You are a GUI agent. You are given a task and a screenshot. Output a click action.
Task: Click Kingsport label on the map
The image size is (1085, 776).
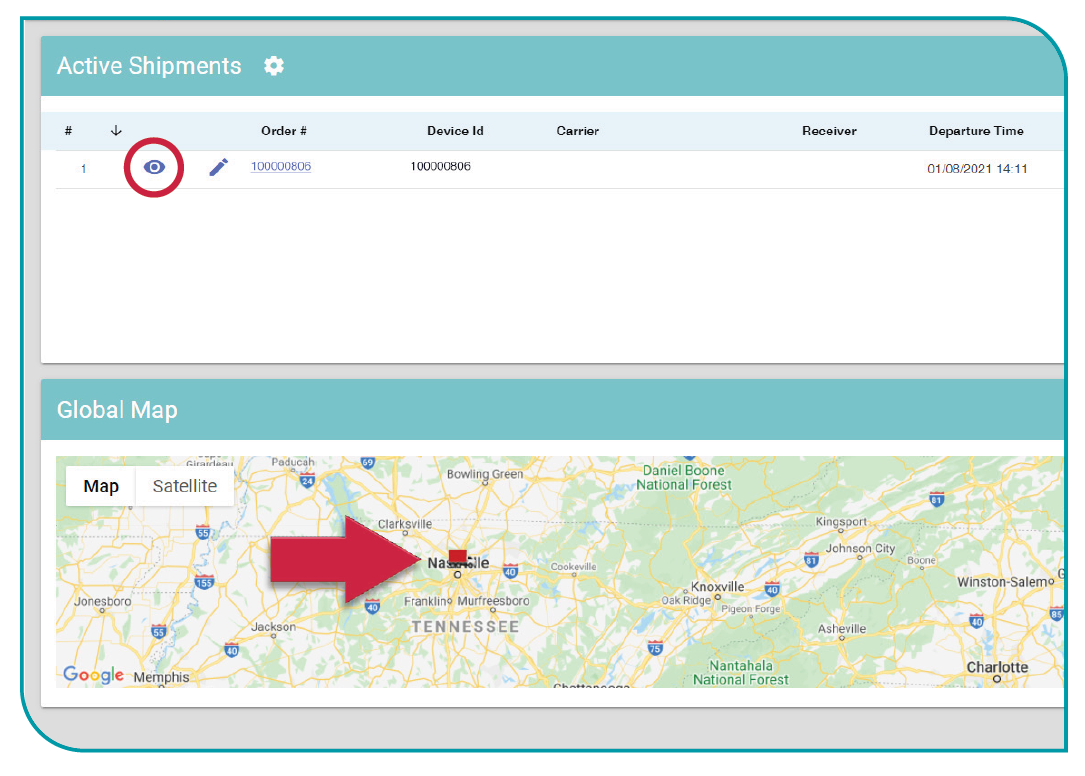click(841, 521)
